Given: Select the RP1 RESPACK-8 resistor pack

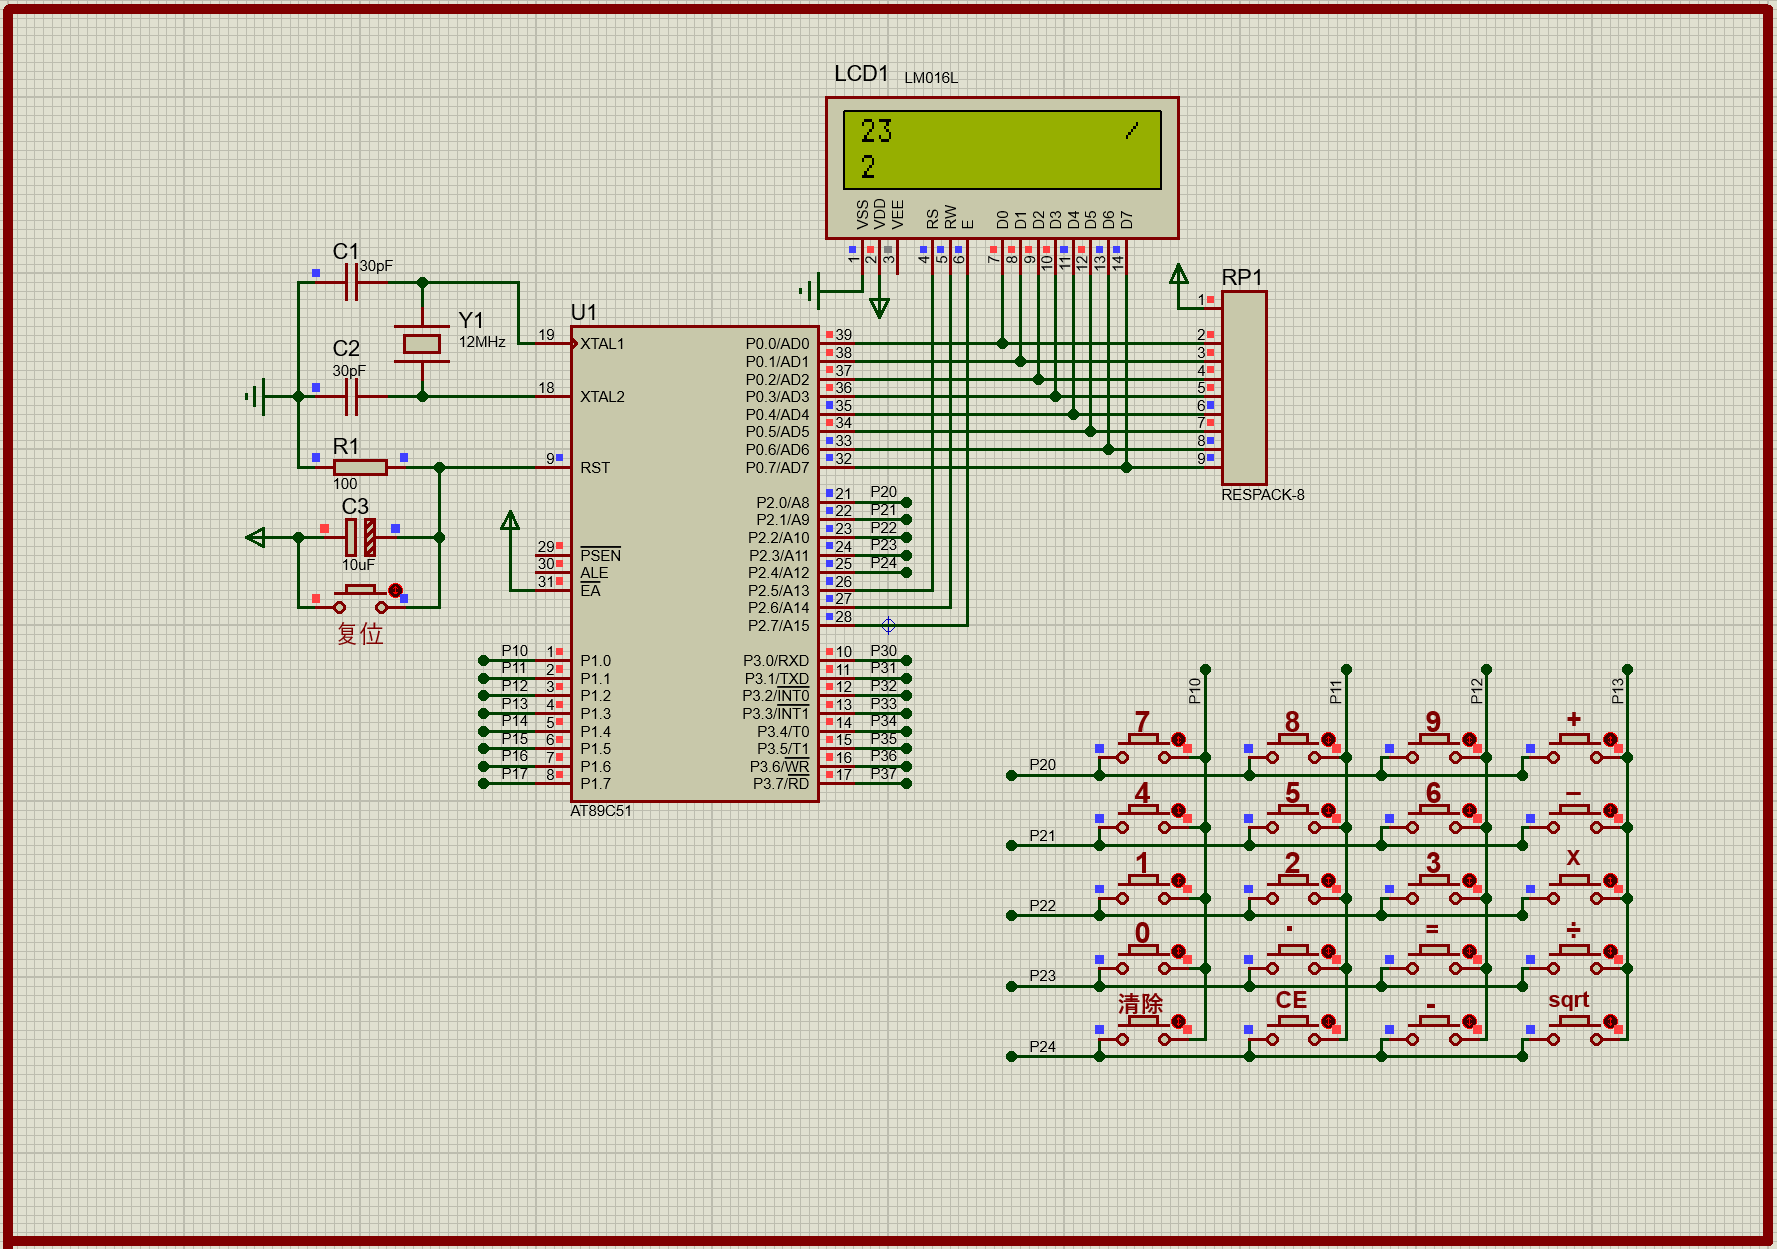Looking at the screenshot, I should [1244, 388].
